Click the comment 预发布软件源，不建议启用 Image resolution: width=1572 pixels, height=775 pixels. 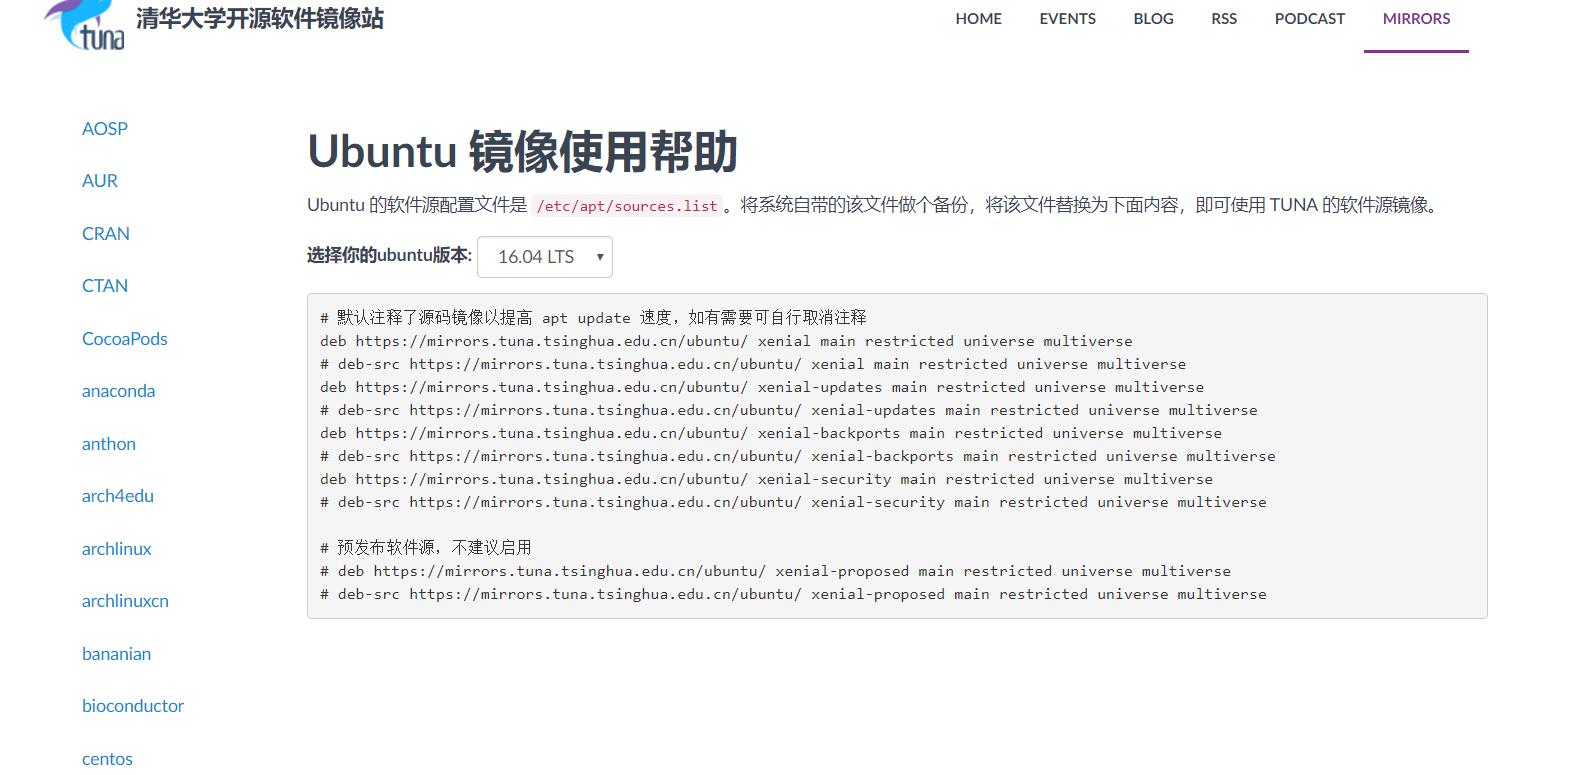coord(426,548)
